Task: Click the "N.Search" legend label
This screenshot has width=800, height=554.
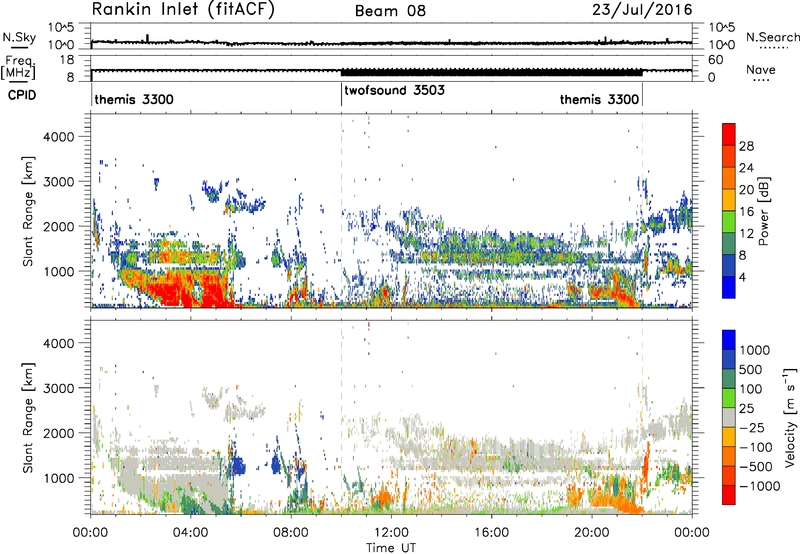Action: [x=772, y=37]
